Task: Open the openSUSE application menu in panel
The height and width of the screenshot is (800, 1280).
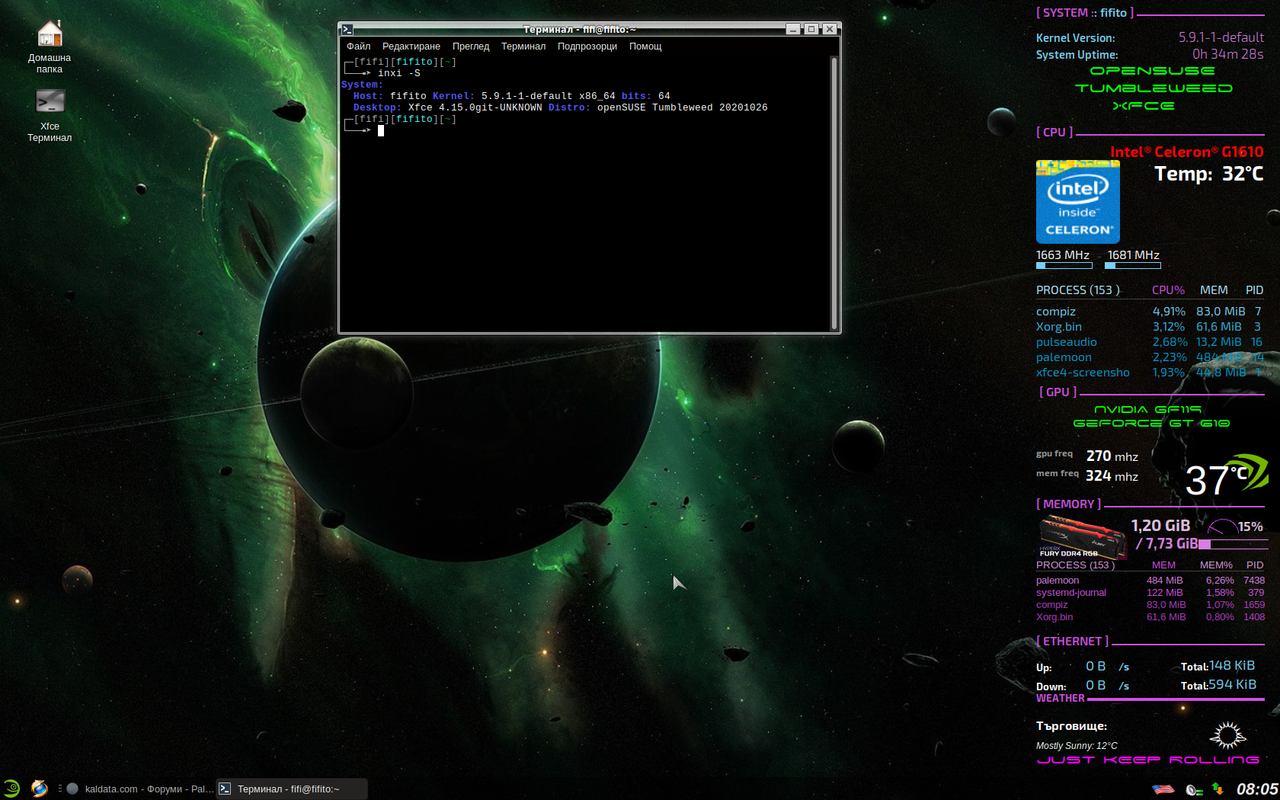Action: coord(11,789)
